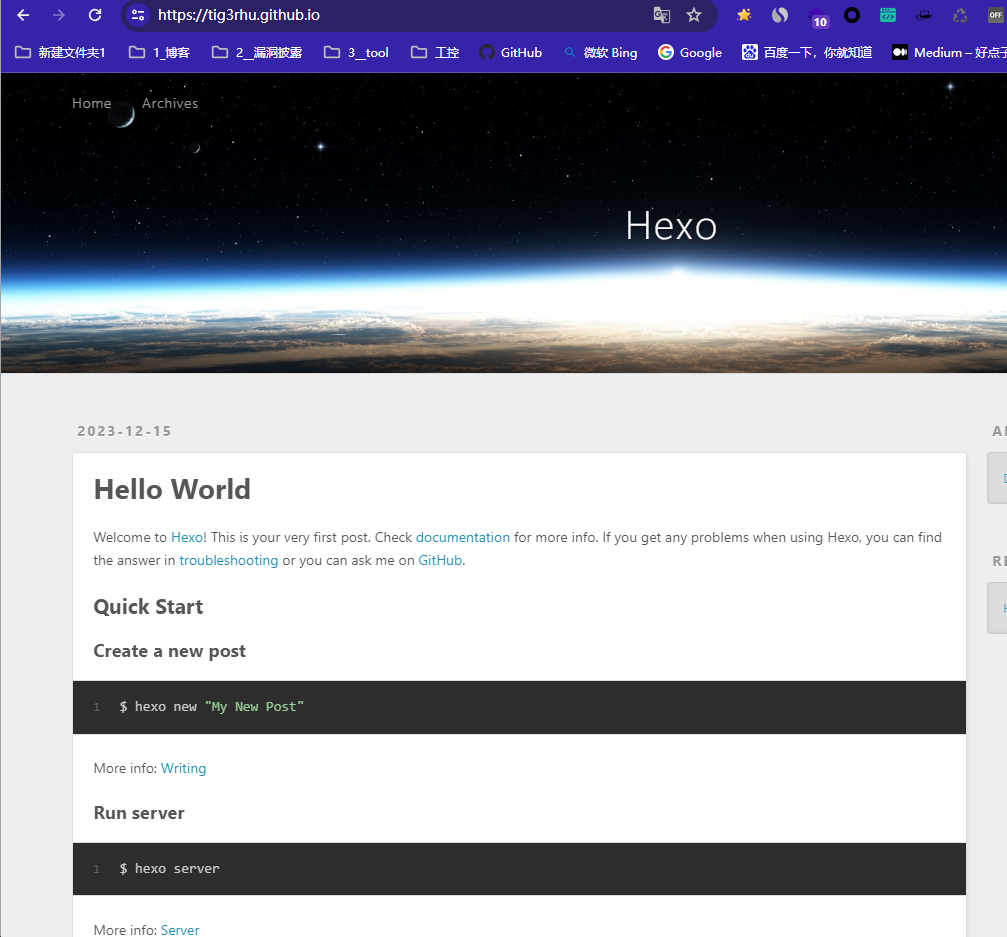Open the 工控 bookmark folder
This screenshot has height=937, width=1007.
(435, 52)
